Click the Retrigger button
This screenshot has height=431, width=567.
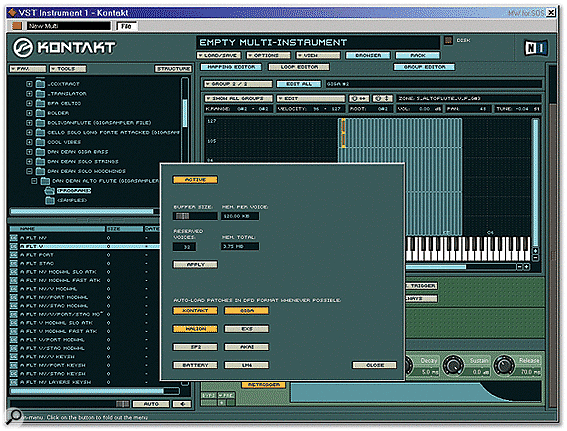click(264, 385)
